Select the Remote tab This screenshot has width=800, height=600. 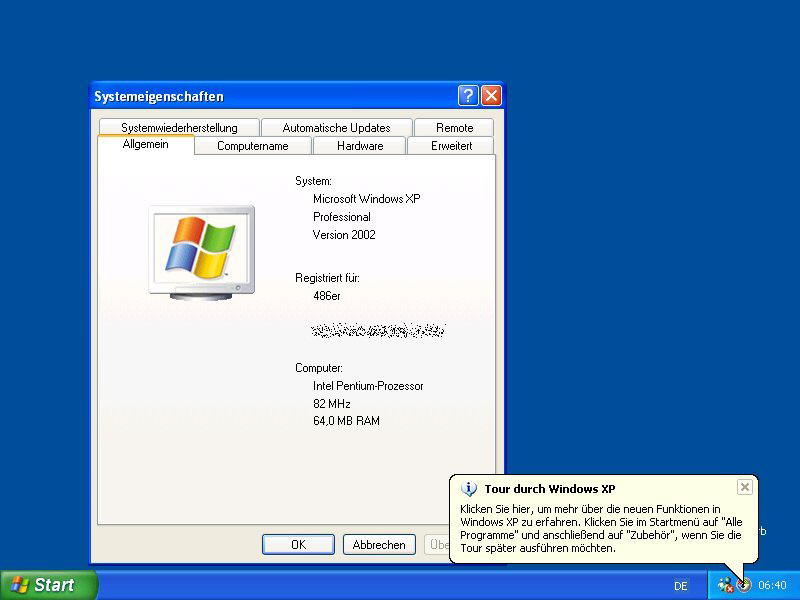point(454,128)
